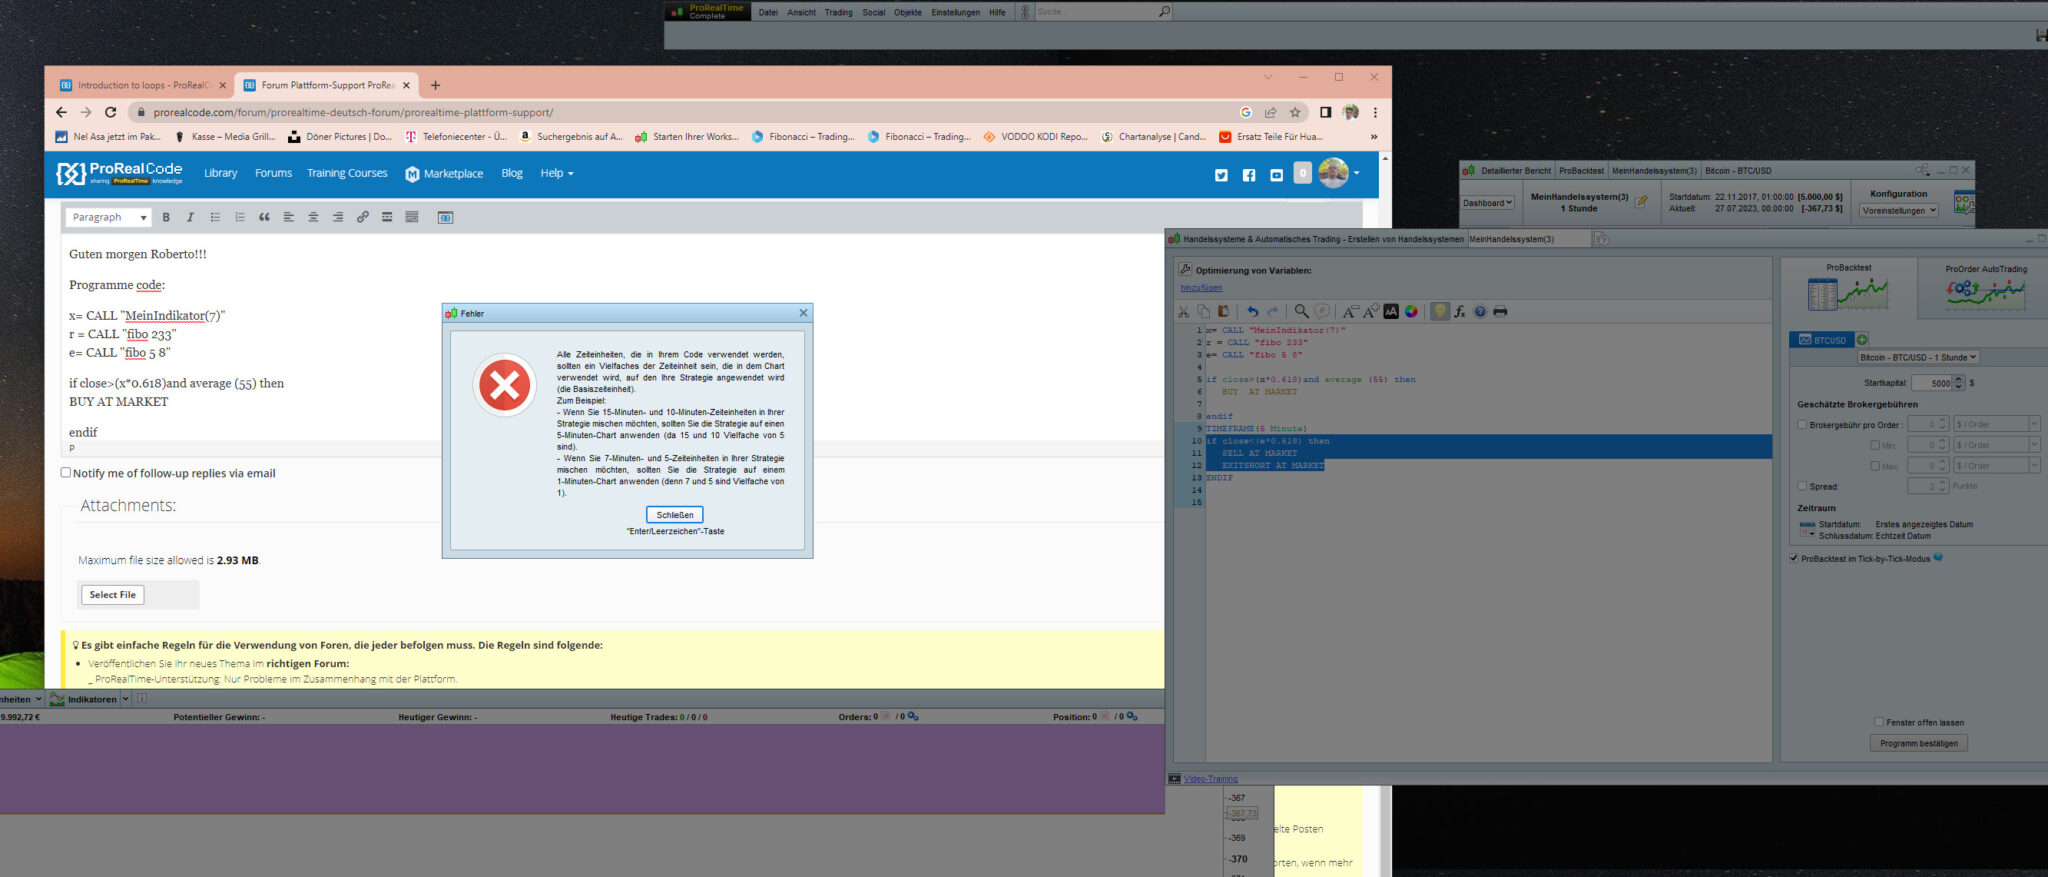Open the Bitcoin - BTC/USD - 1 Stunde dropdown
Screen dimensions: 2048x877
[1918, 357]
